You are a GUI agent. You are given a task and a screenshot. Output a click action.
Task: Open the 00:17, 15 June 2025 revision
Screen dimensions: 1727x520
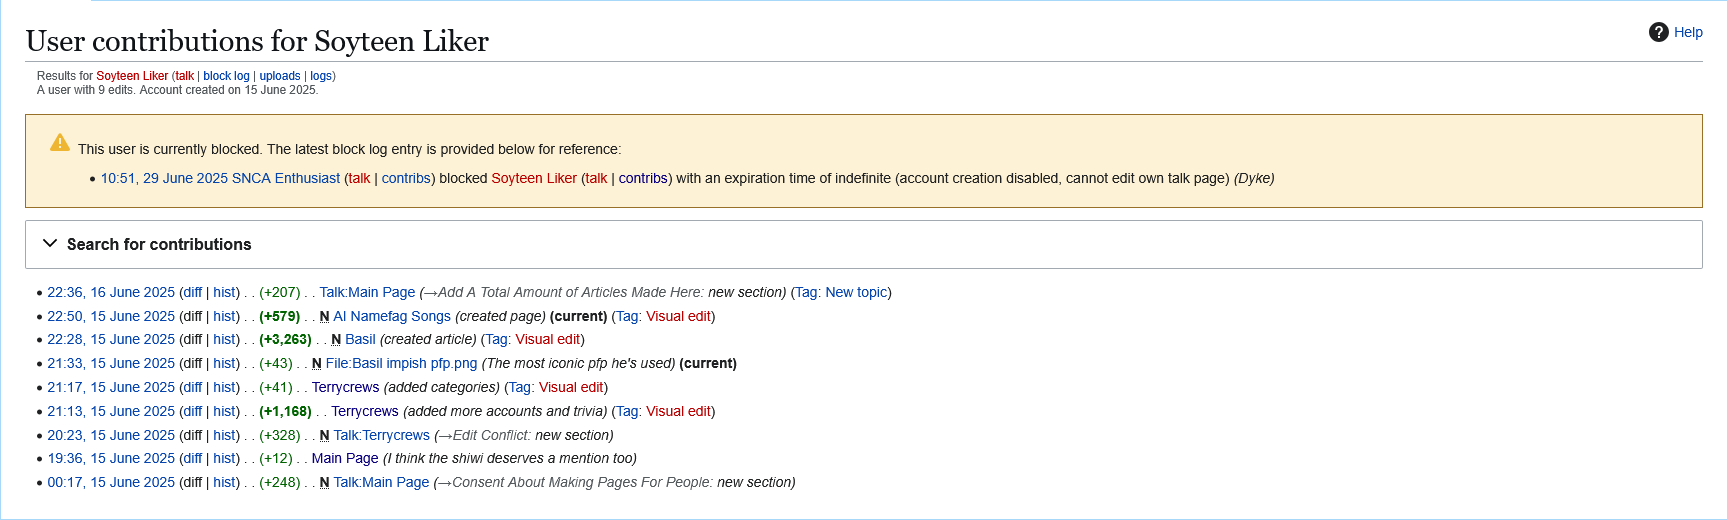pyautogui.click(x=111, y=482)
